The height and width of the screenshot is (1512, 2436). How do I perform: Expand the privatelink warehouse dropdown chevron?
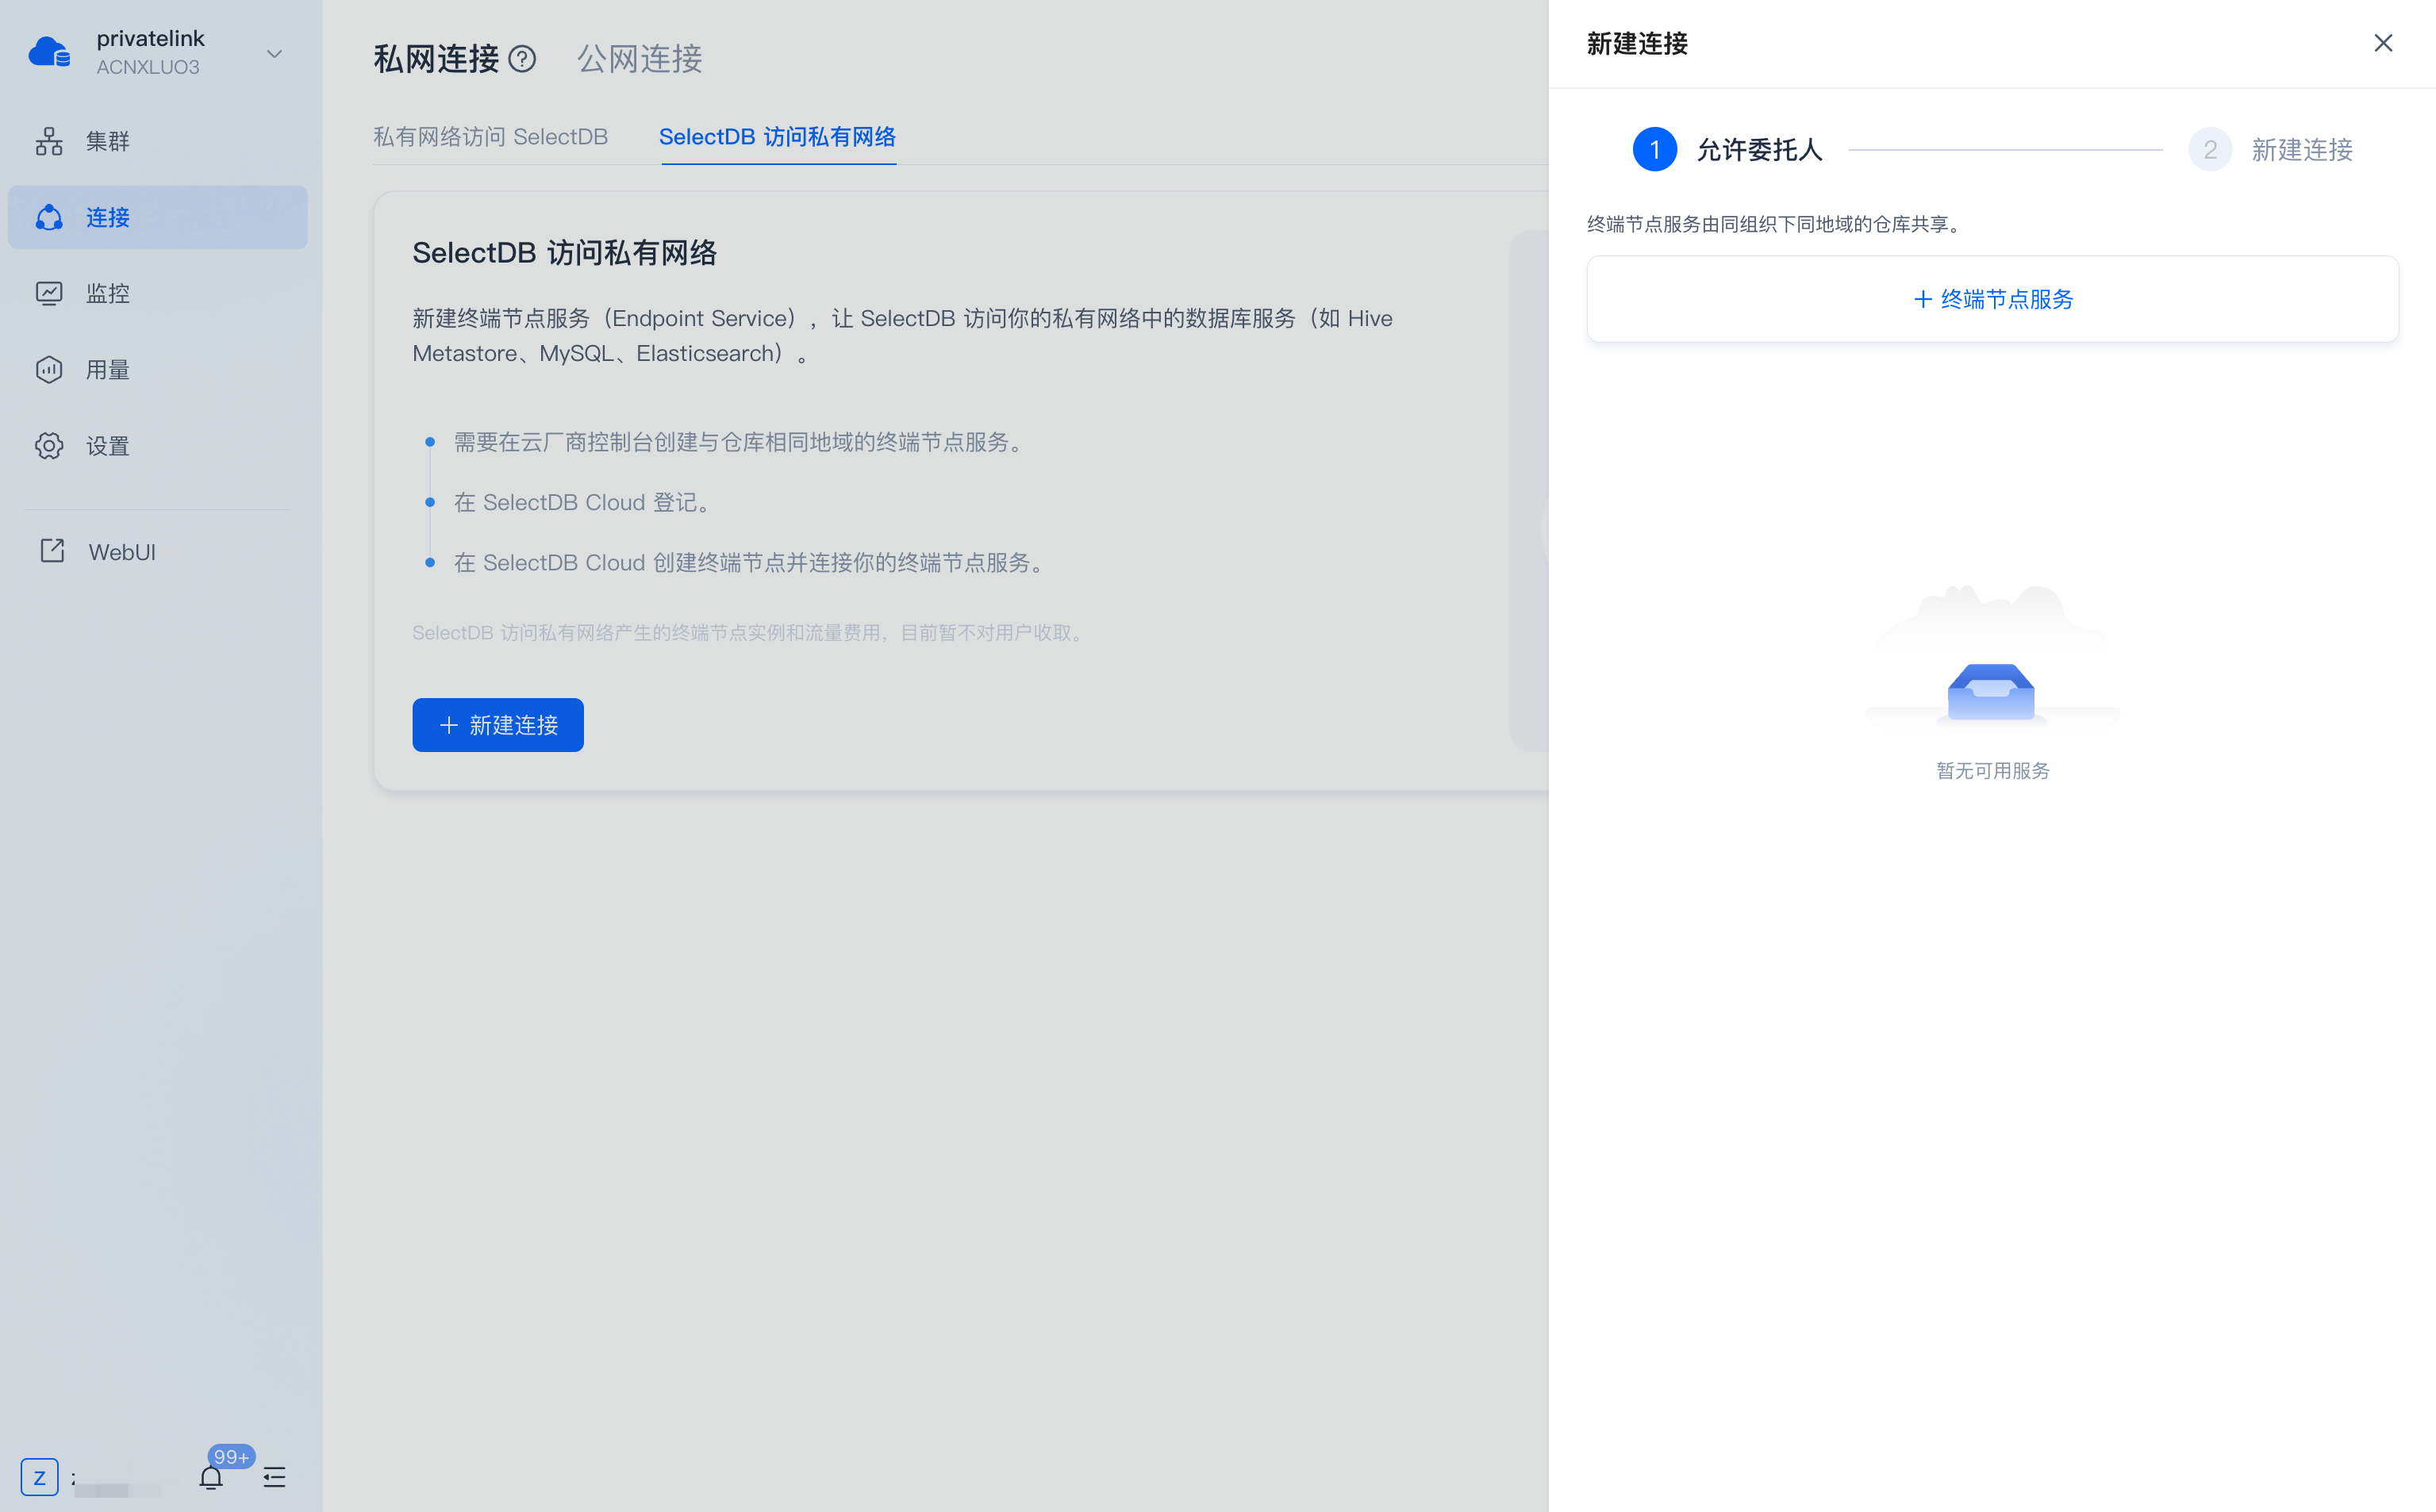274,54
